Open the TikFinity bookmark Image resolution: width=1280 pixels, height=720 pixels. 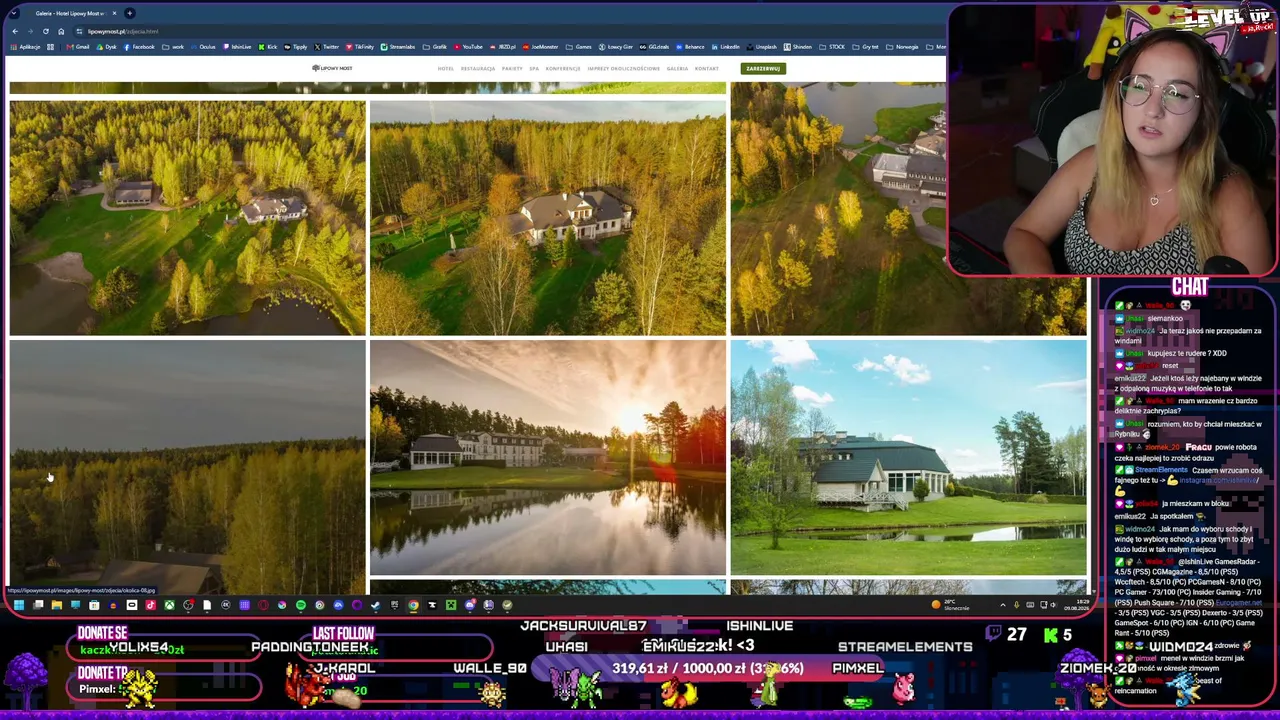[360, 47]
